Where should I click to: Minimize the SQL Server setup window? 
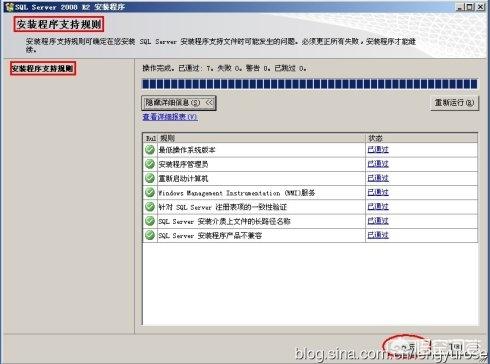460,7
